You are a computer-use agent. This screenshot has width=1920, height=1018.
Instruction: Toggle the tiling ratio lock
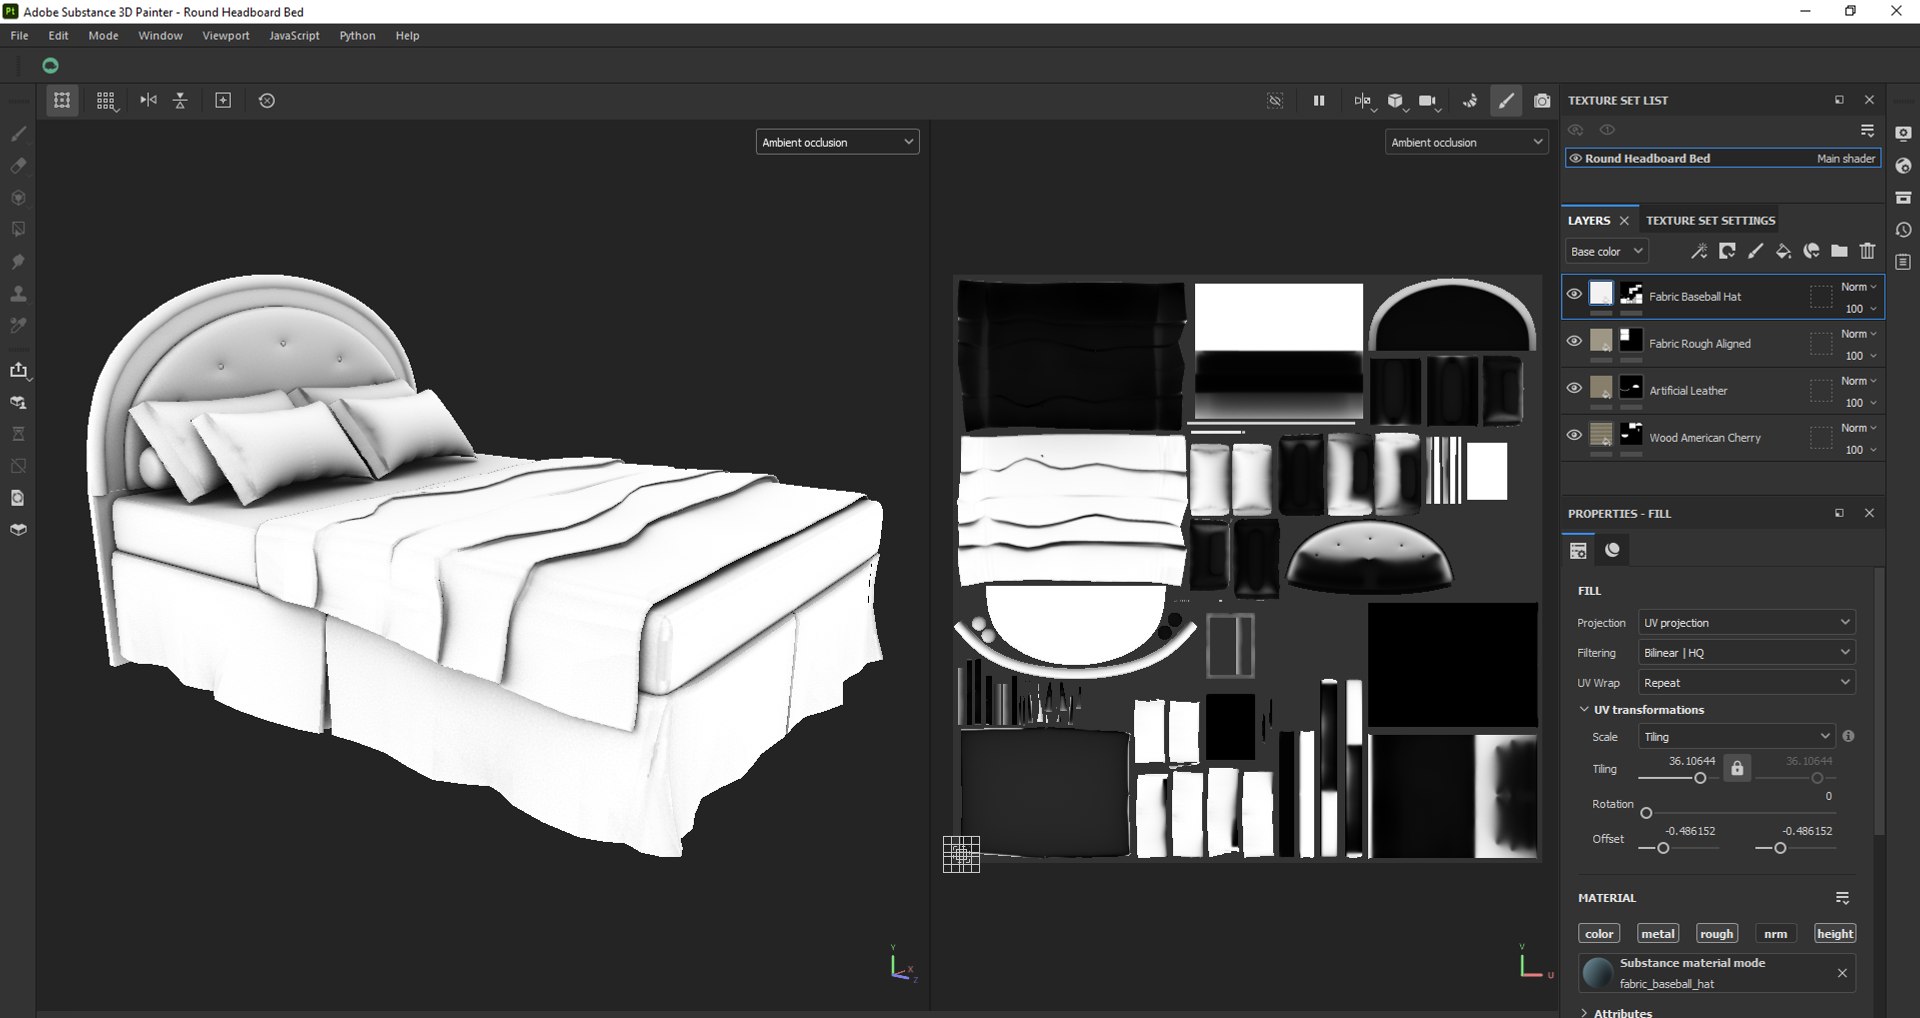(1737, 768)
